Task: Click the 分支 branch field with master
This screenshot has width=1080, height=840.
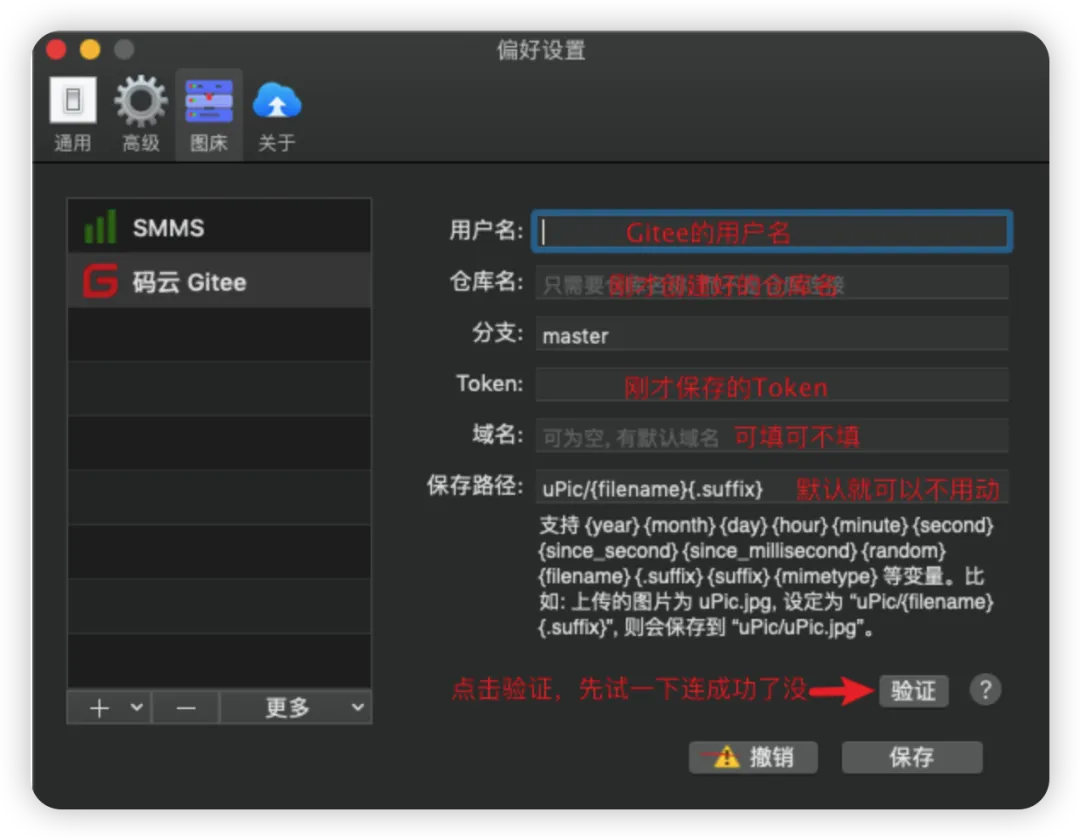Action: point(772,335)
